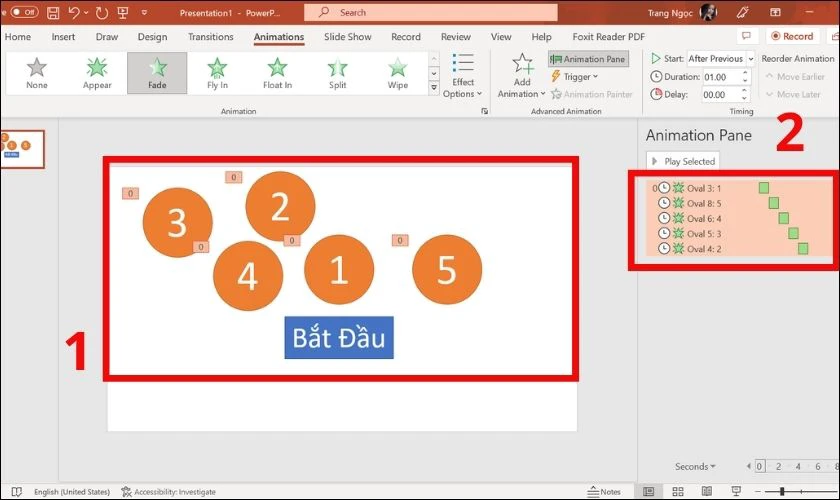Select the Oval 4: 2 animation entry
Image resolution: width=840 pixels, height=500 pixels.
coord(739,249)
